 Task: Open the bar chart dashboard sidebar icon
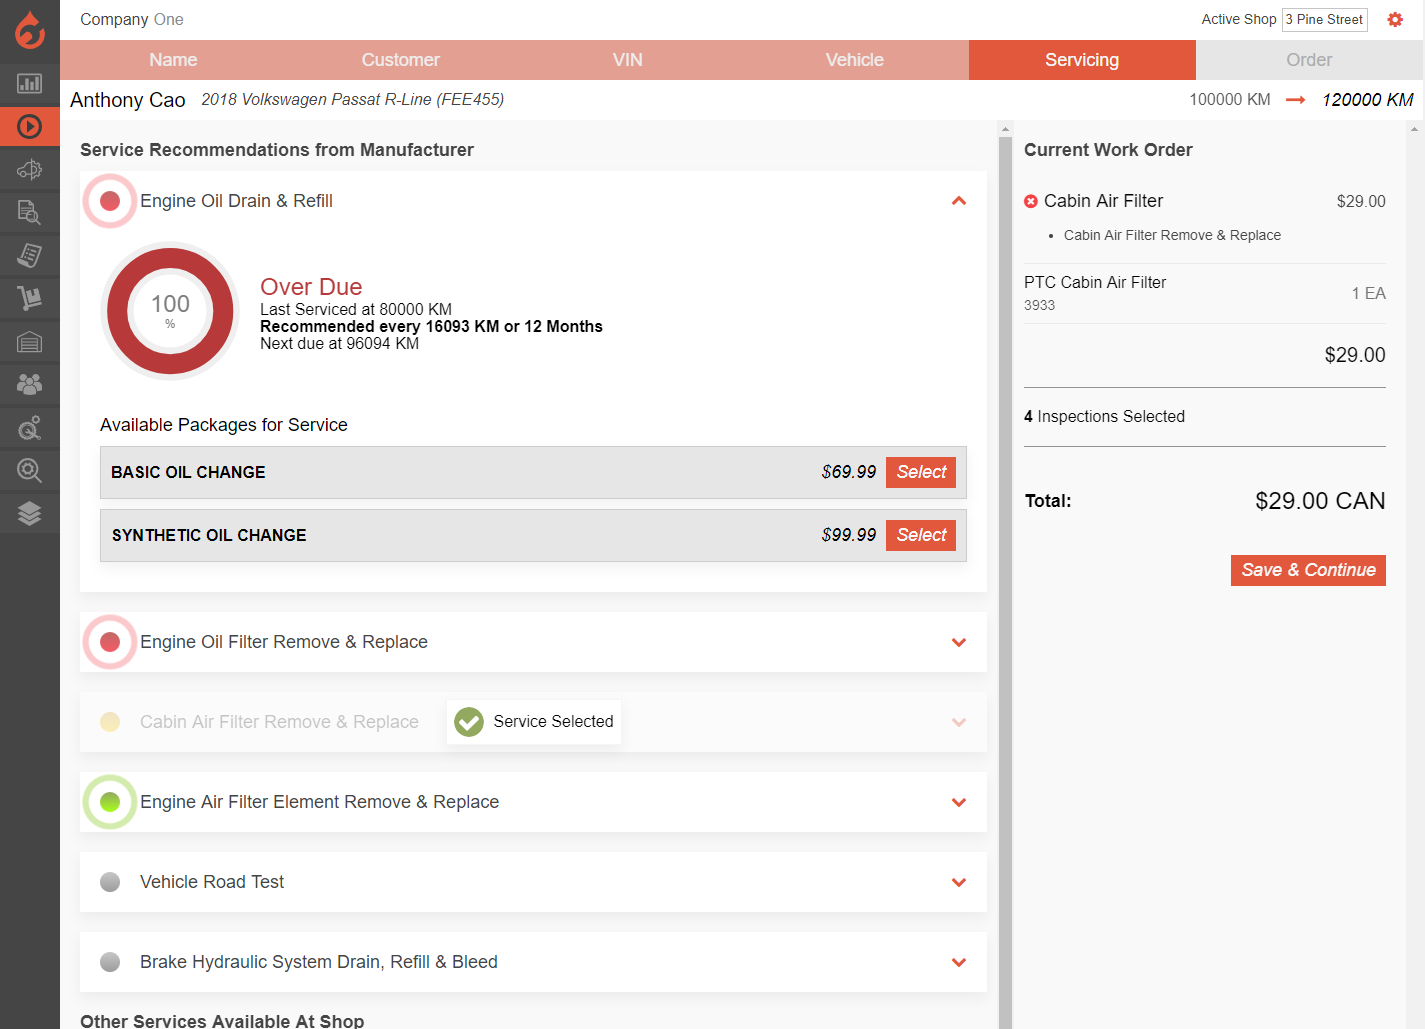(30, 84)
